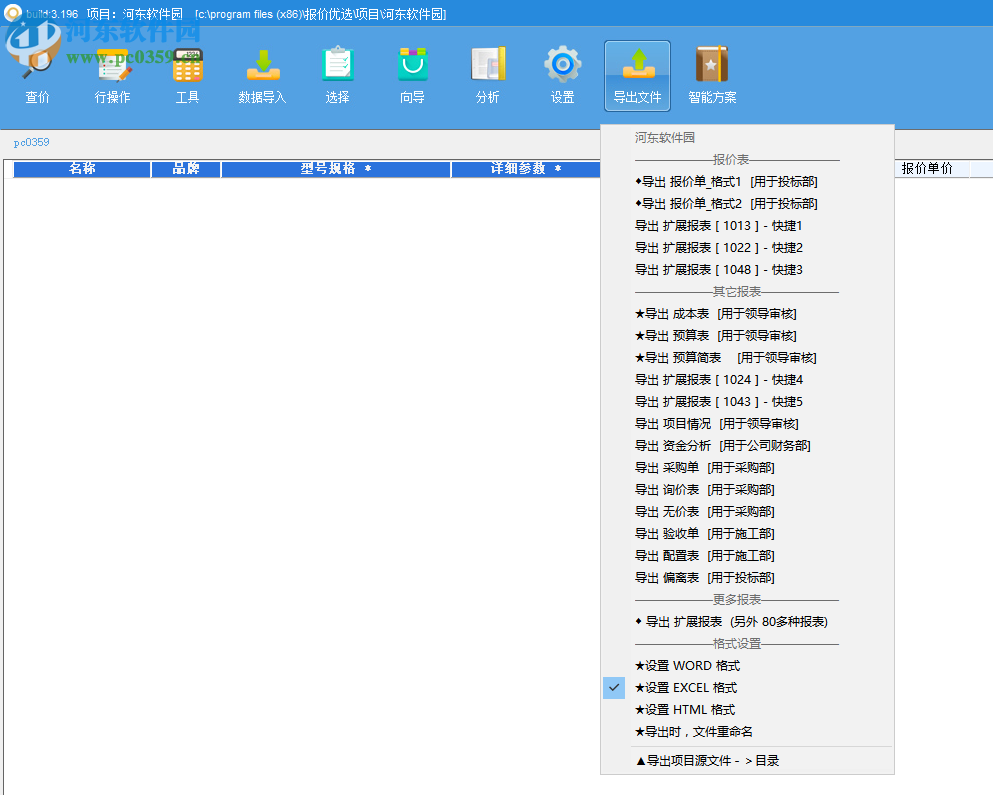
Task: Open the 行操作 row operations menu
Action: [x=112, y=76]
